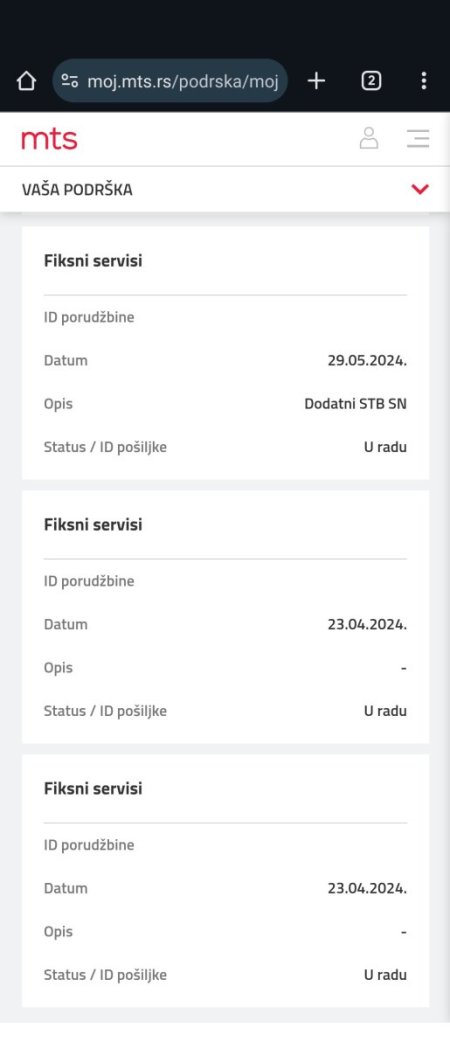Open the tab switcher showing 2 tabs
Screen dimensions: 450x1049
371,81
